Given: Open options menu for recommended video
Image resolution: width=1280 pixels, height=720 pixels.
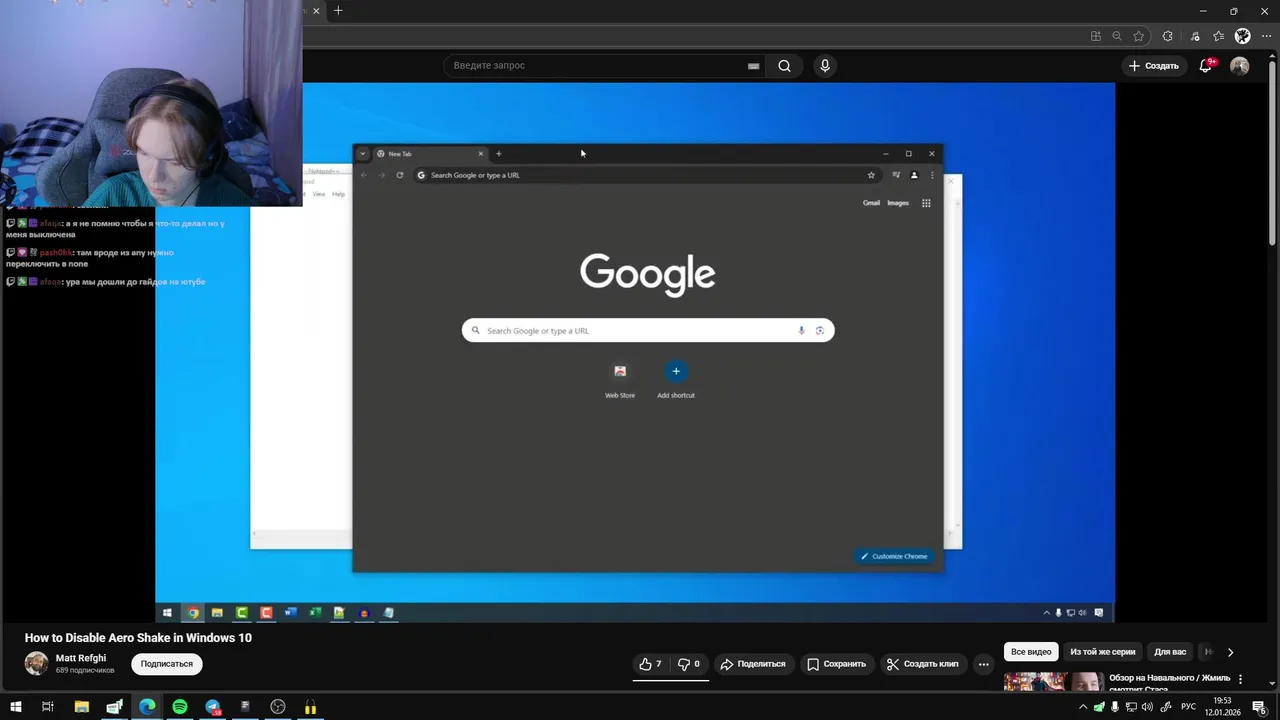Looking at the screenshot, I should click(1241, 679).
